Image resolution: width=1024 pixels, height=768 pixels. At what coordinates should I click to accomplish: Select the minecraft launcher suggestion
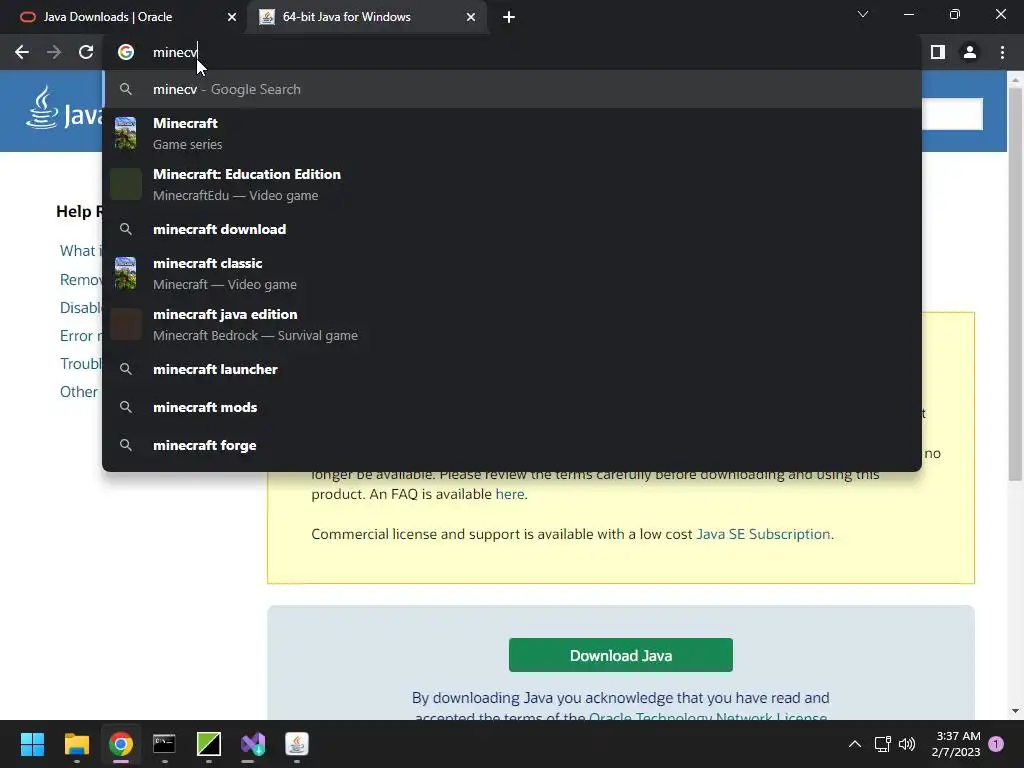[512, 369]
